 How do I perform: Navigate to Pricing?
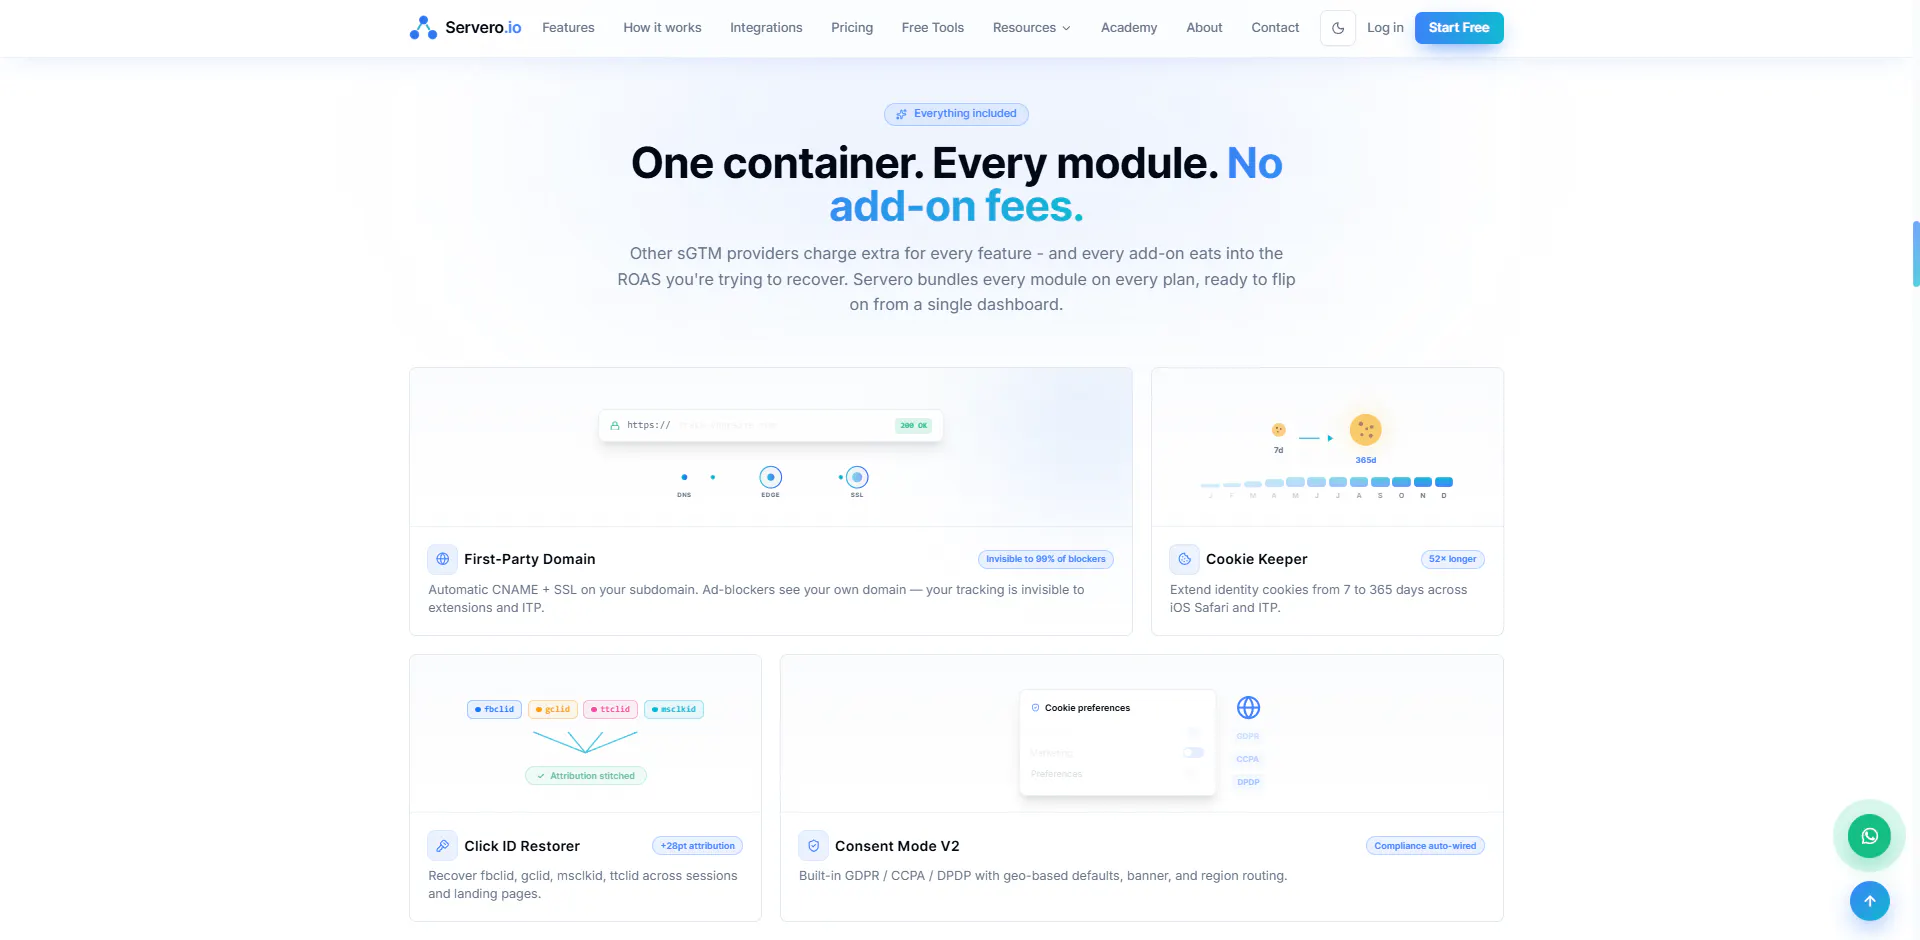tap(852, 28)
